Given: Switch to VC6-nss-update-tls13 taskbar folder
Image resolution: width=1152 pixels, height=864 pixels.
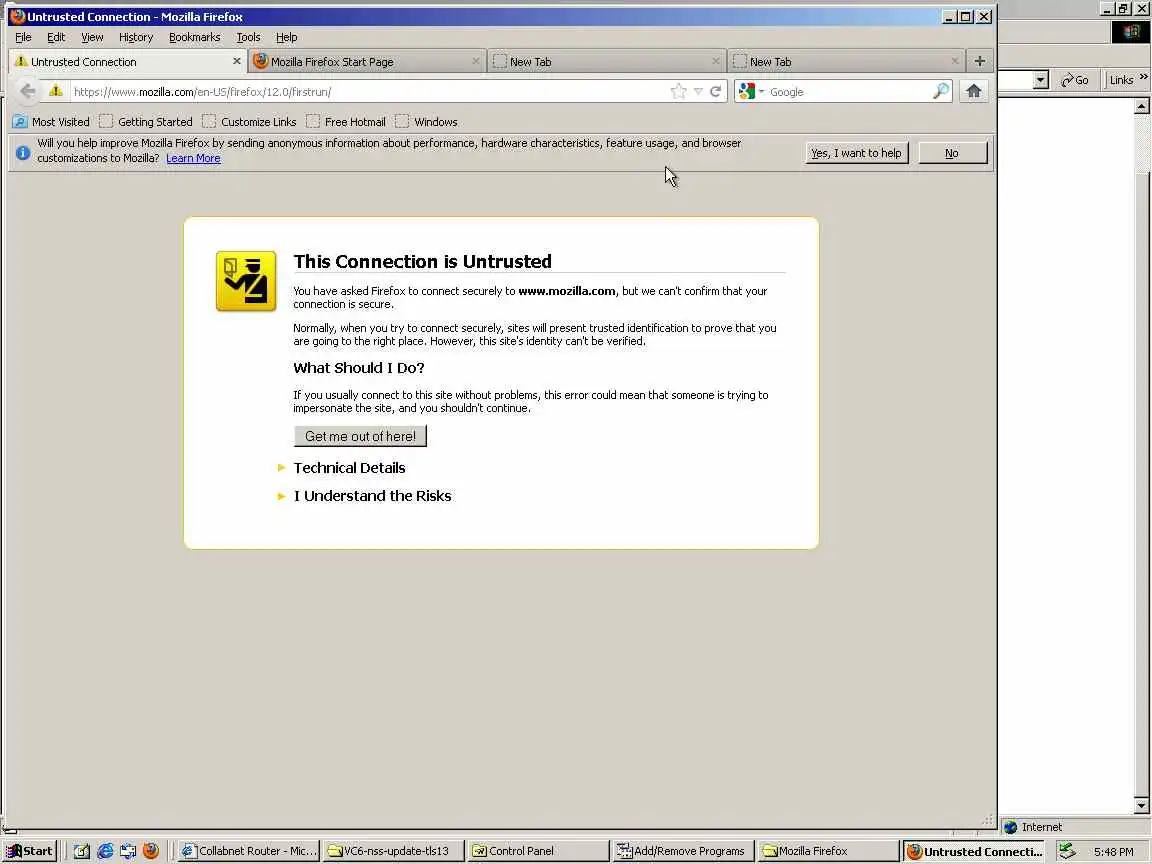Looking at the screenshot, I should click(x=394, y=851).
